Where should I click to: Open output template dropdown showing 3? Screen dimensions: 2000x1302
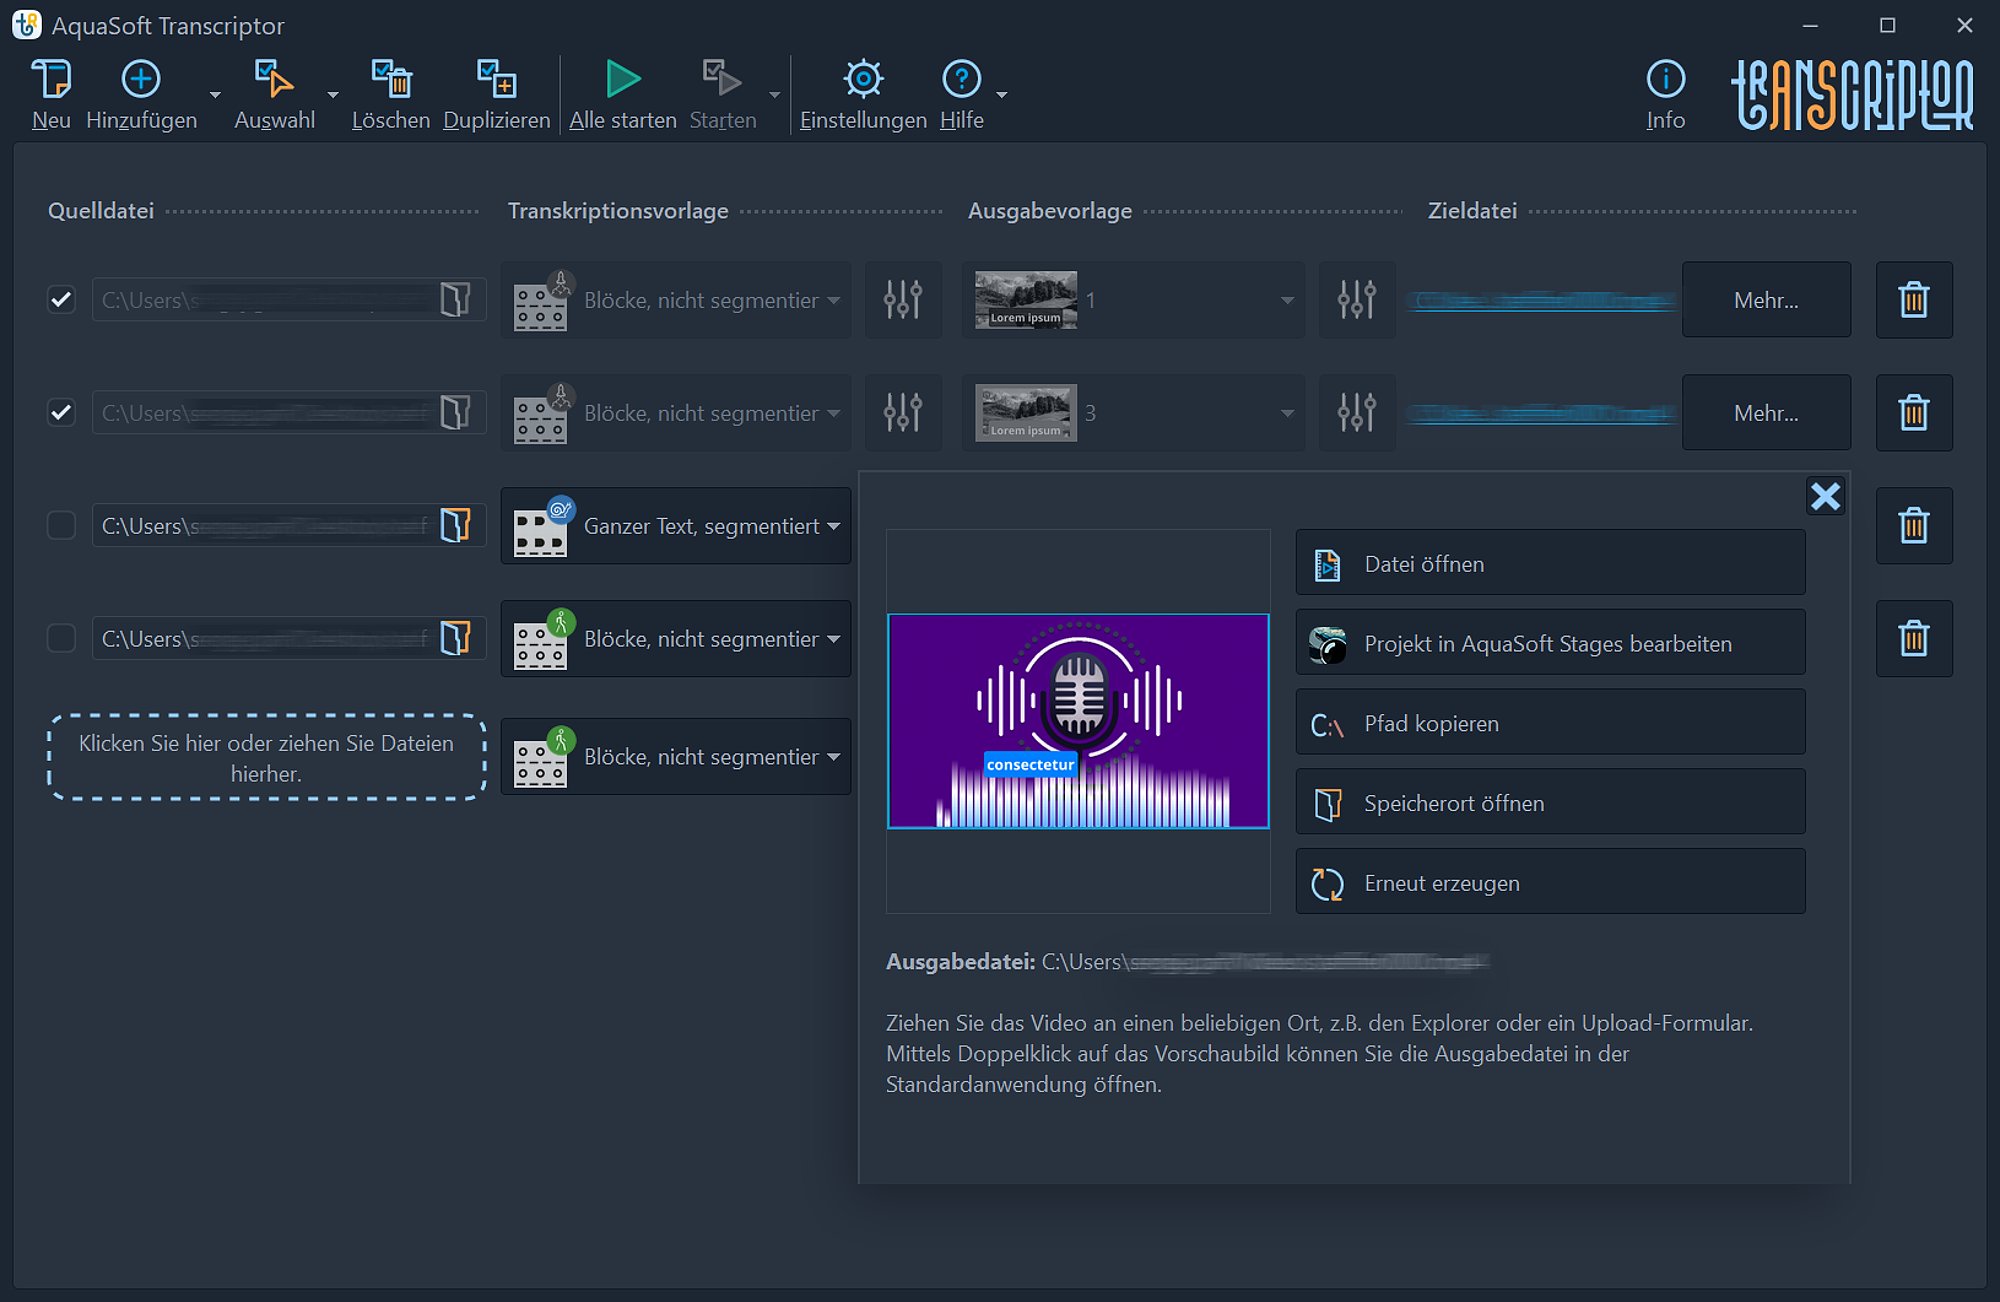1133,412
